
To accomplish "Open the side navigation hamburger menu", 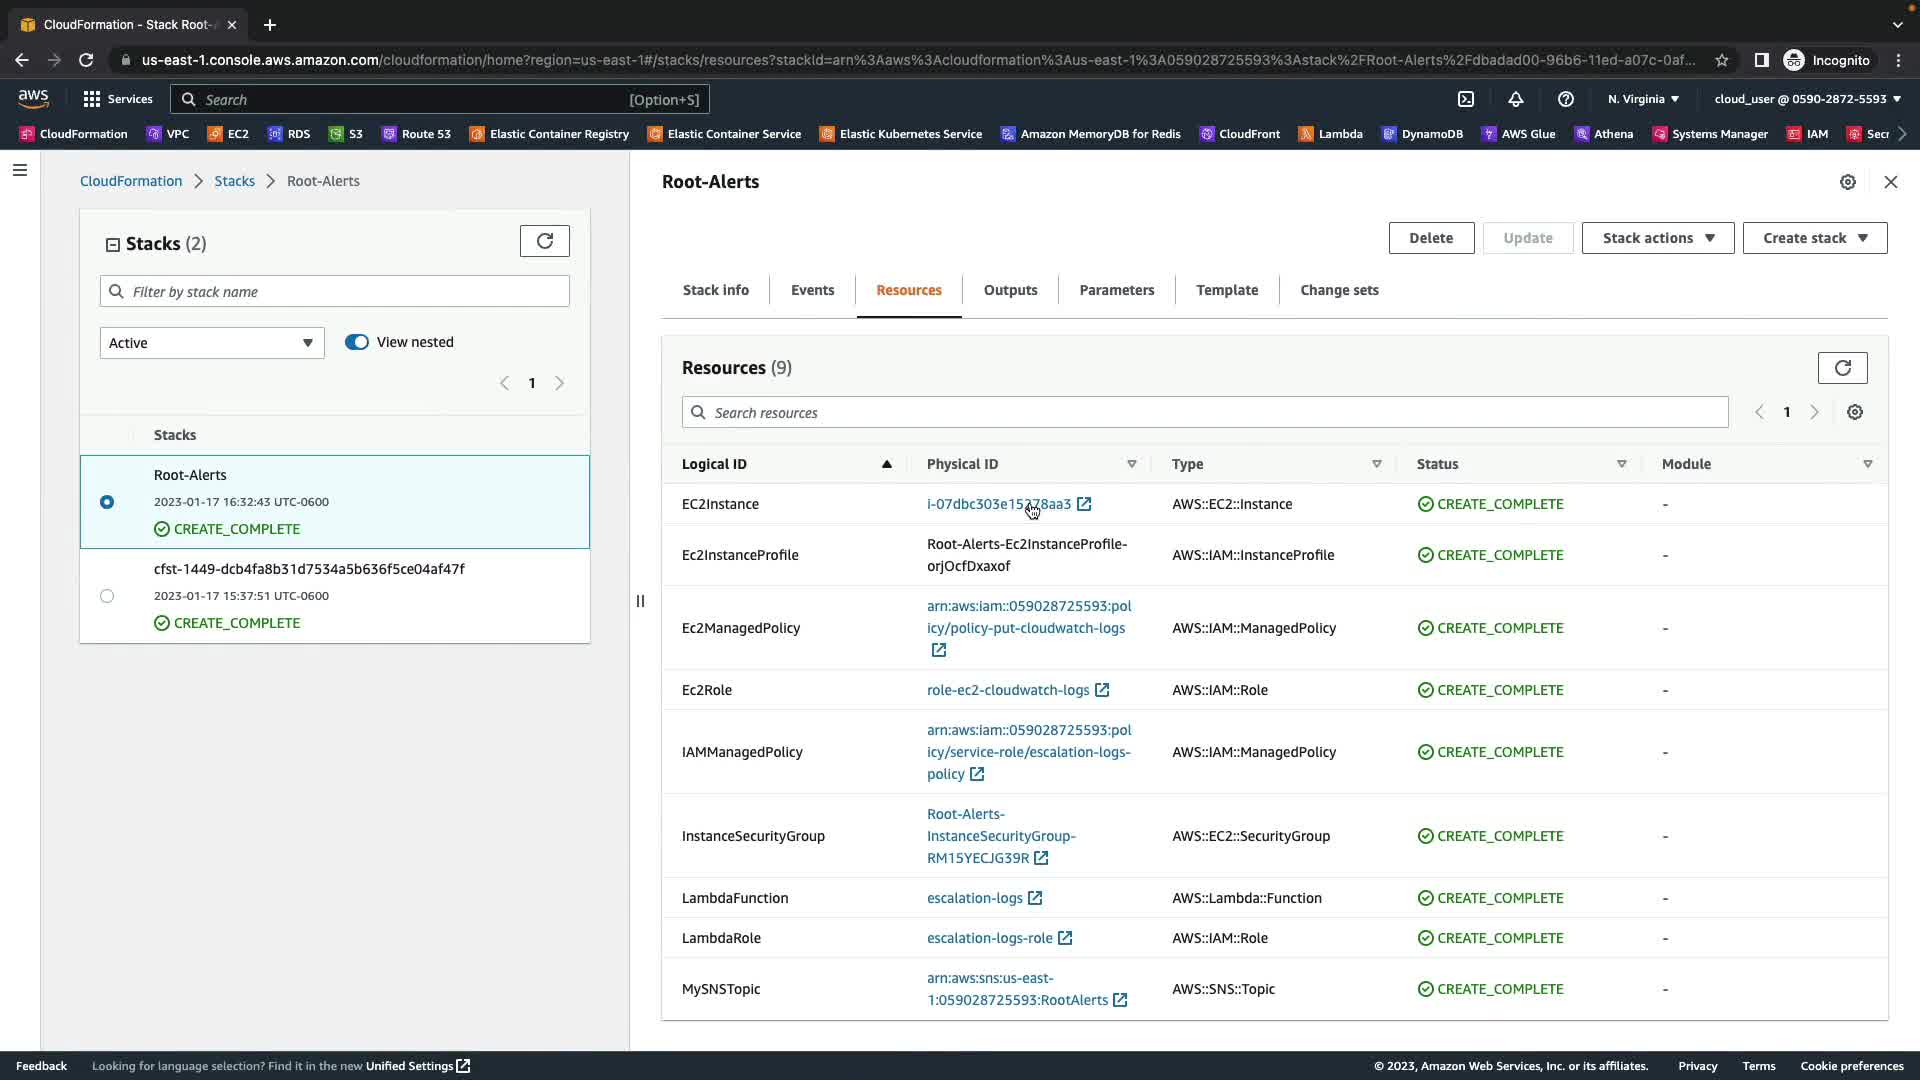I will coord(19,170).
